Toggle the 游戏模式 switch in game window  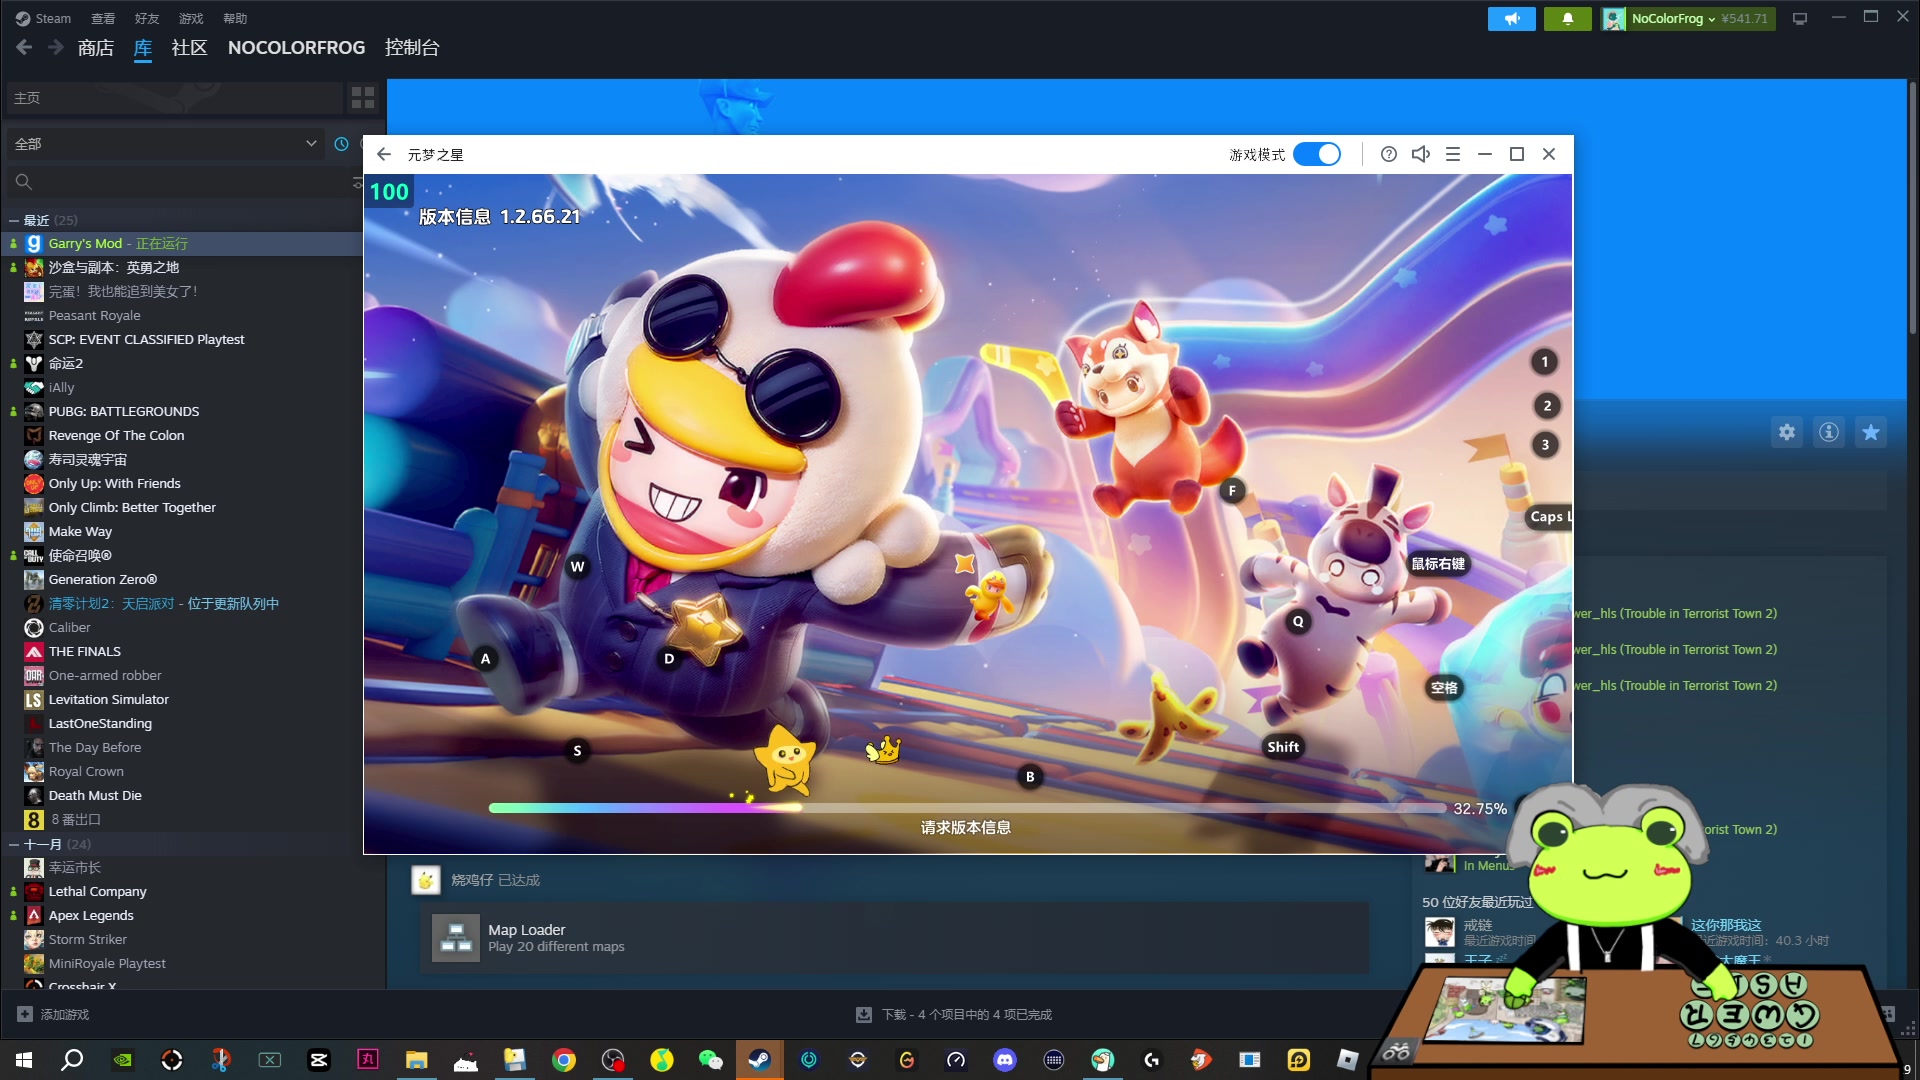coord(1316,154)
